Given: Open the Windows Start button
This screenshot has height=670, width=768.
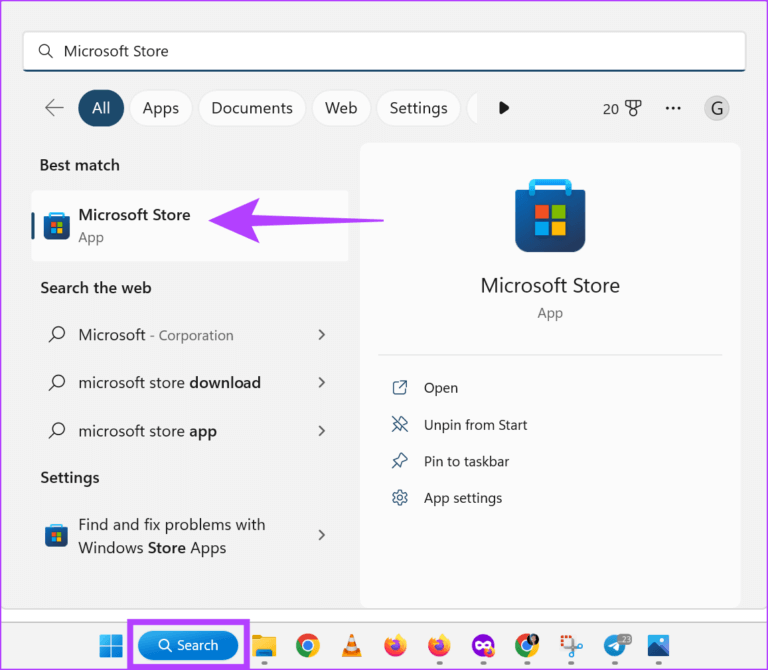Looking at the screenshot, I should [x=111, y=646].
